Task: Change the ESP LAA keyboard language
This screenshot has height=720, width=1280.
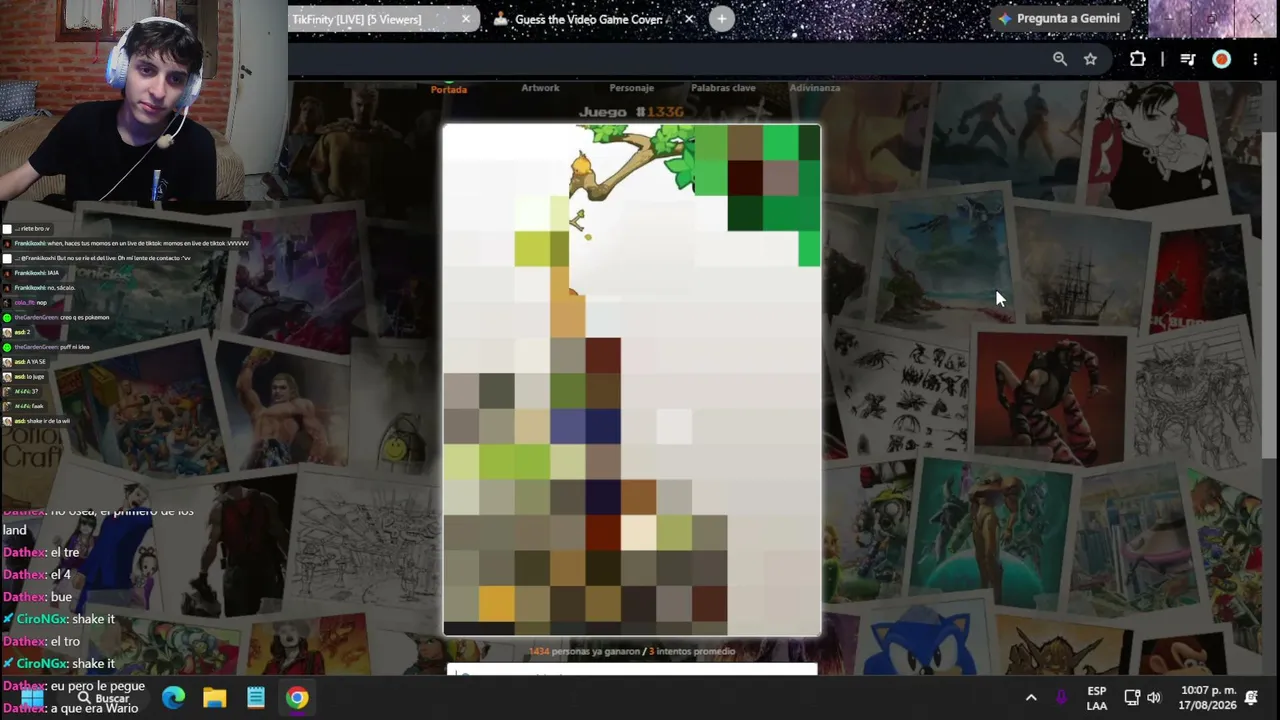Action: click(x=1096, y=698)
